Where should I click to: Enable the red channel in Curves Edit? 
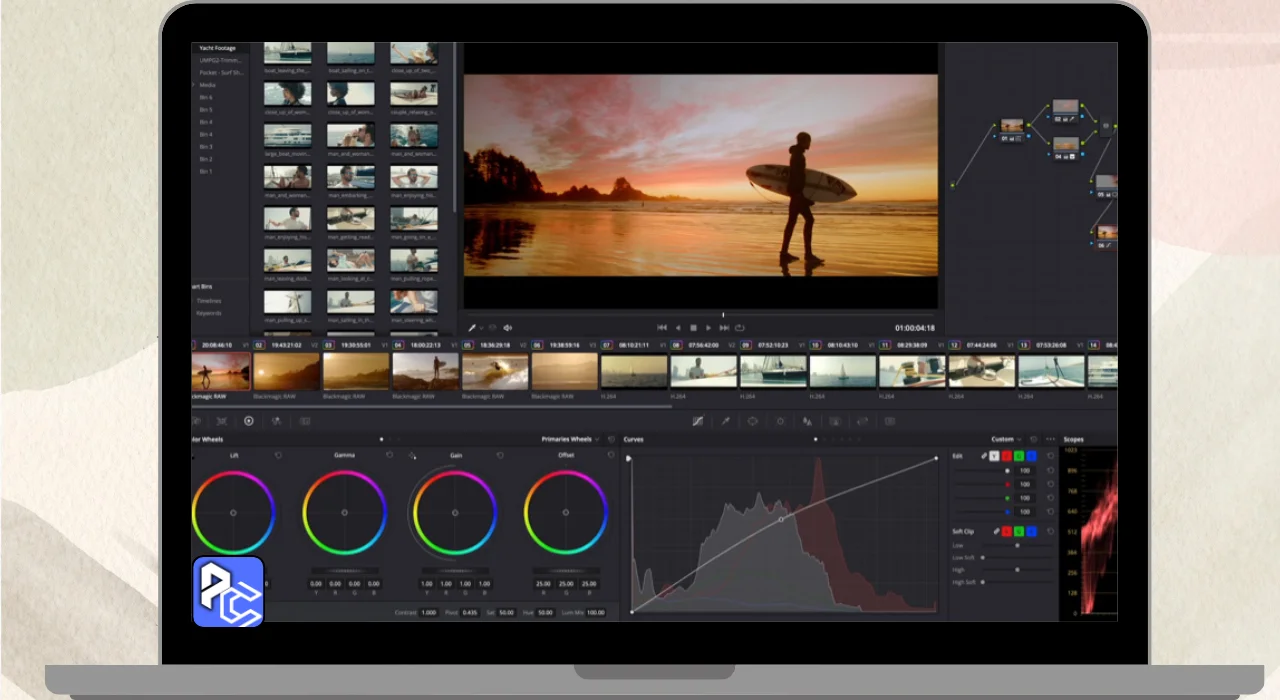pyautogui.click(x=1007, y=456)
